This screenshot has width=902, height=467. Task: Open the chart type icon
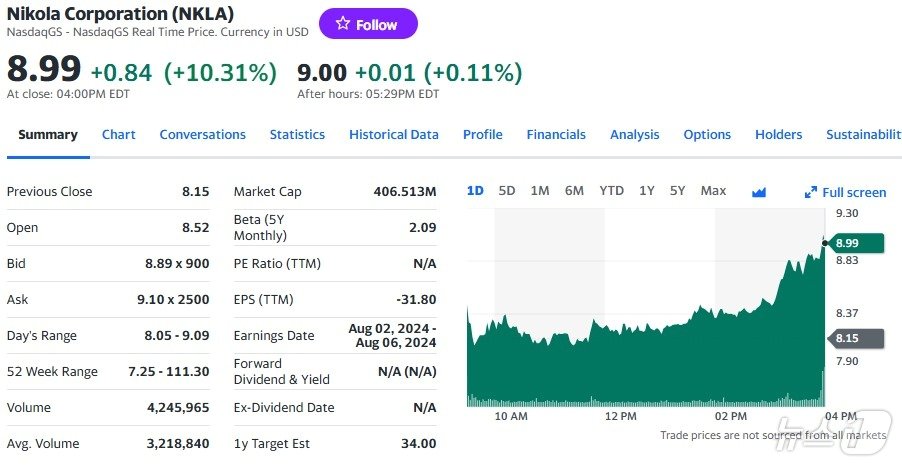[758, 192]
